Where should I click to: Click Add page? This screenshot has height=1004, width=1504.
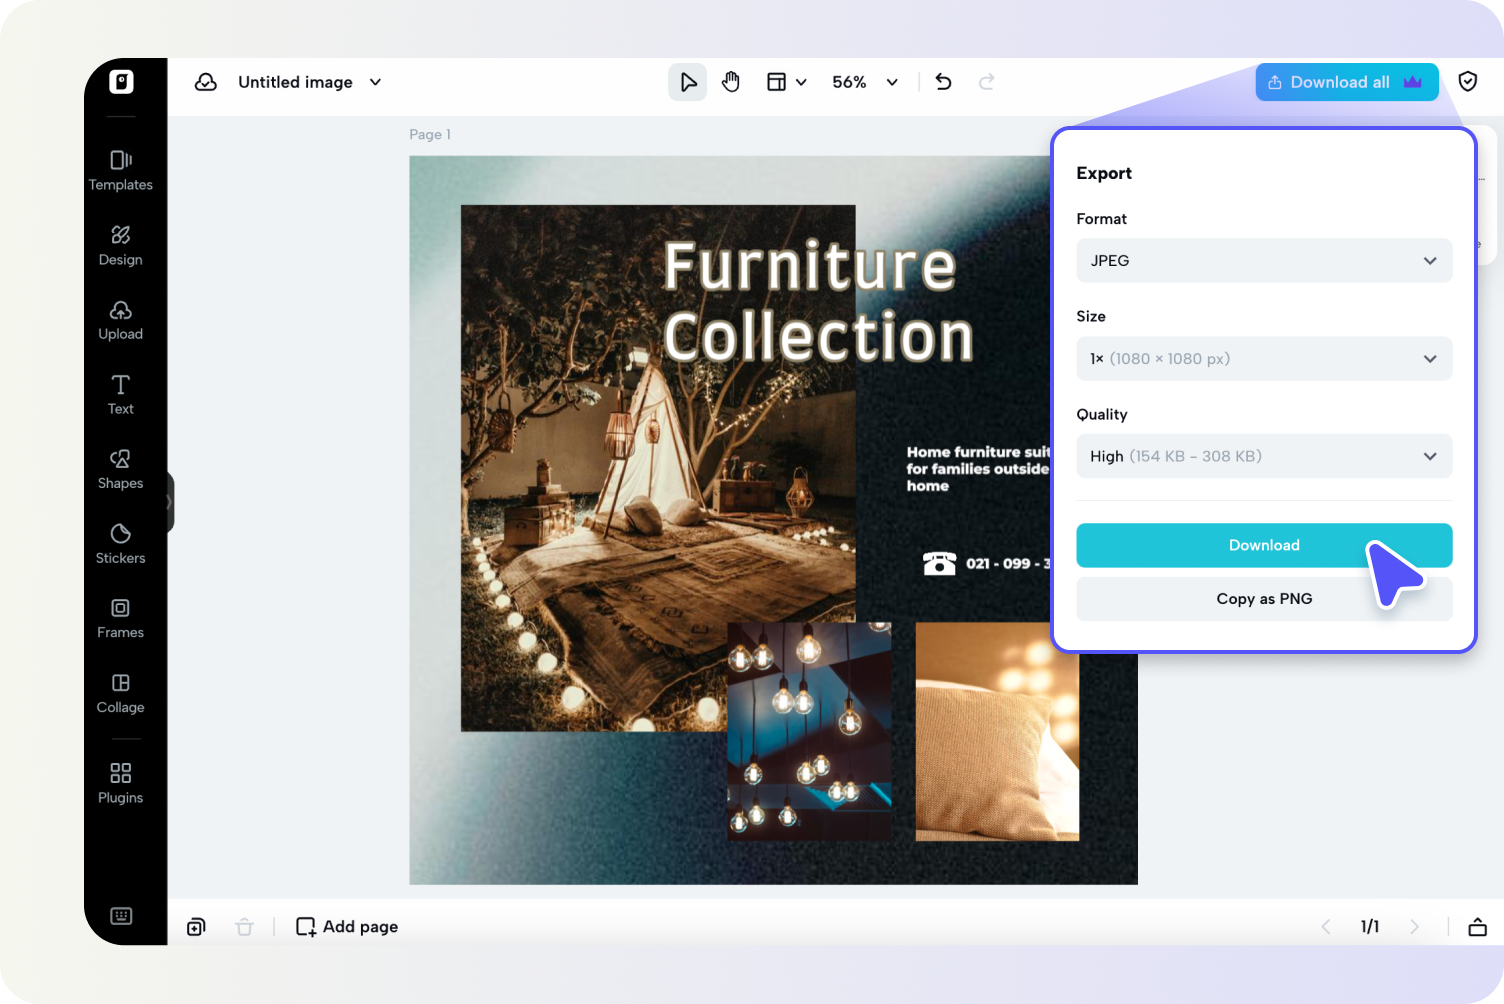(347, 926)
